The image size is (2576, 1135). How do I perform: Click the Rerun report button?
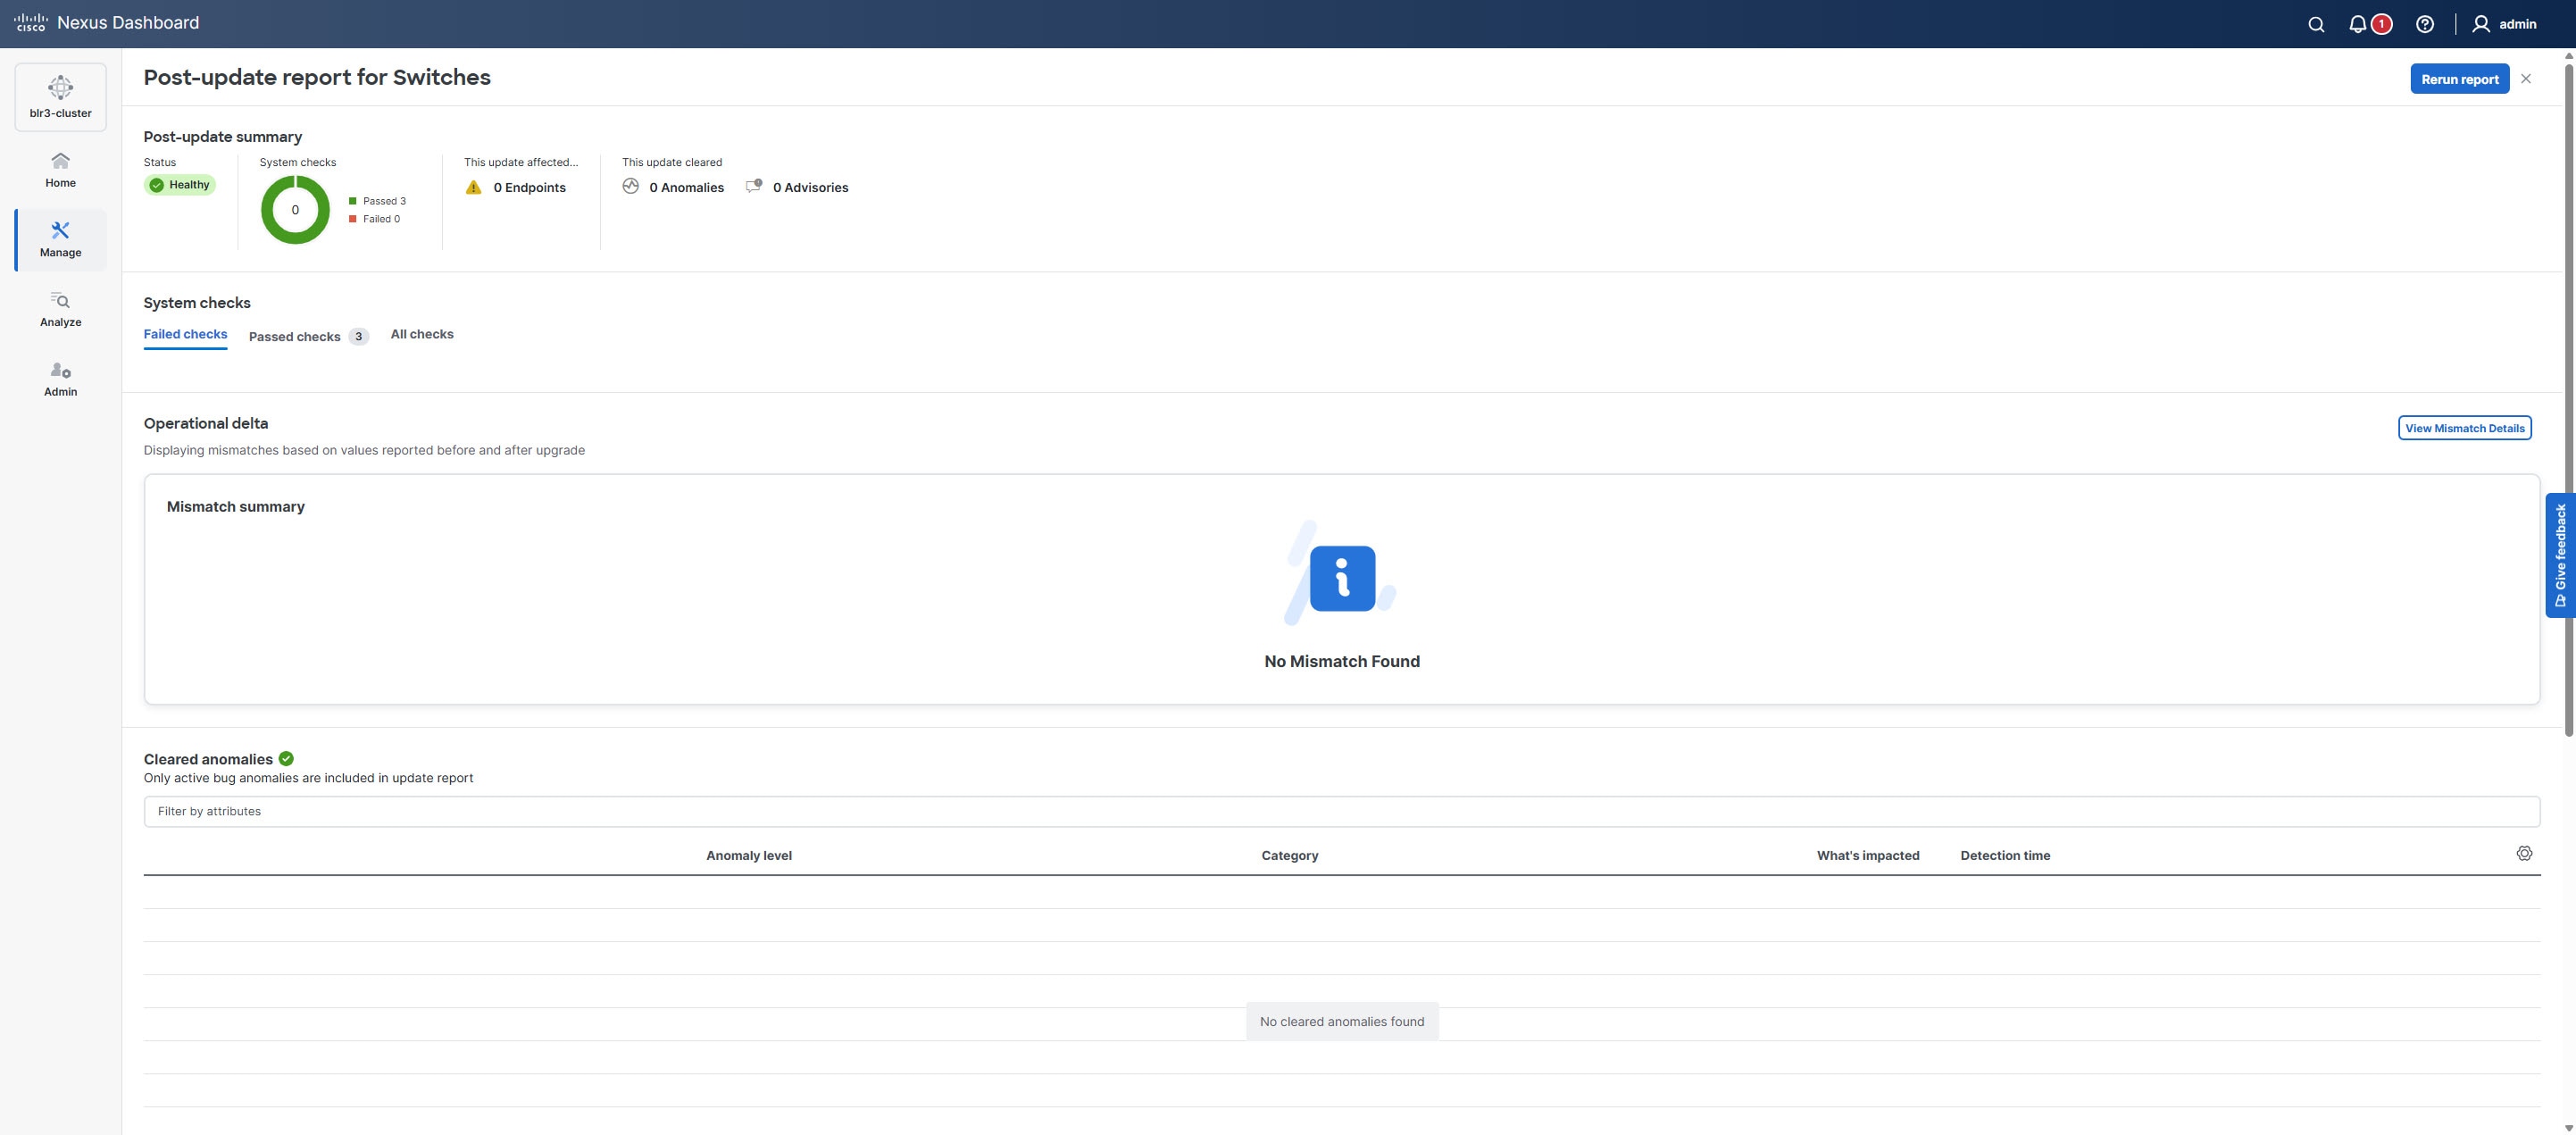2459,79
